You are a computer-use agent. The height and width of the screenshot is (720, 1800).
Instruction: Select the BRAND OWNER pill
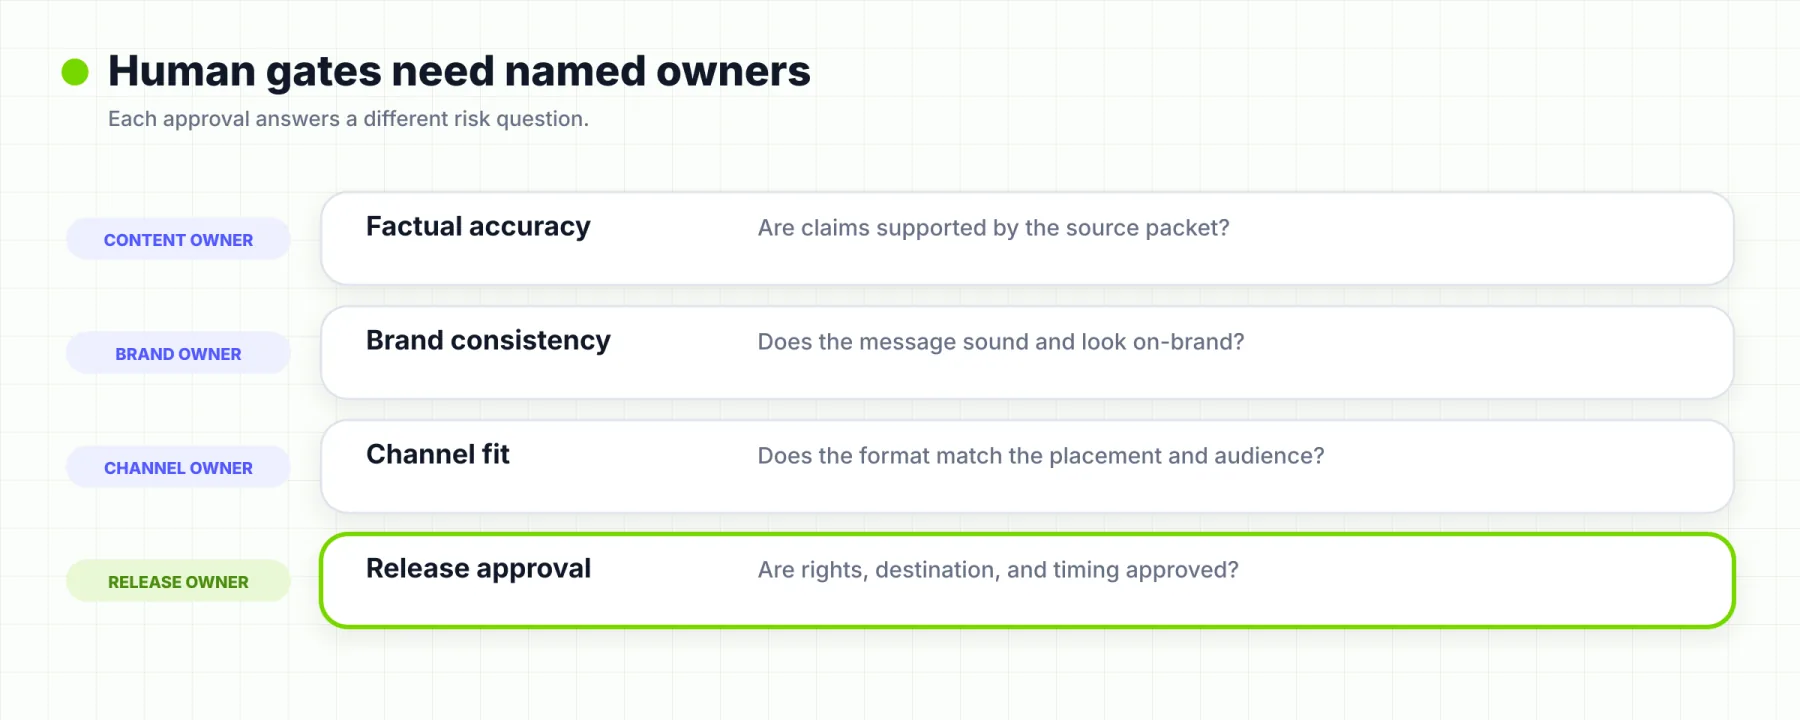(178, 353)
